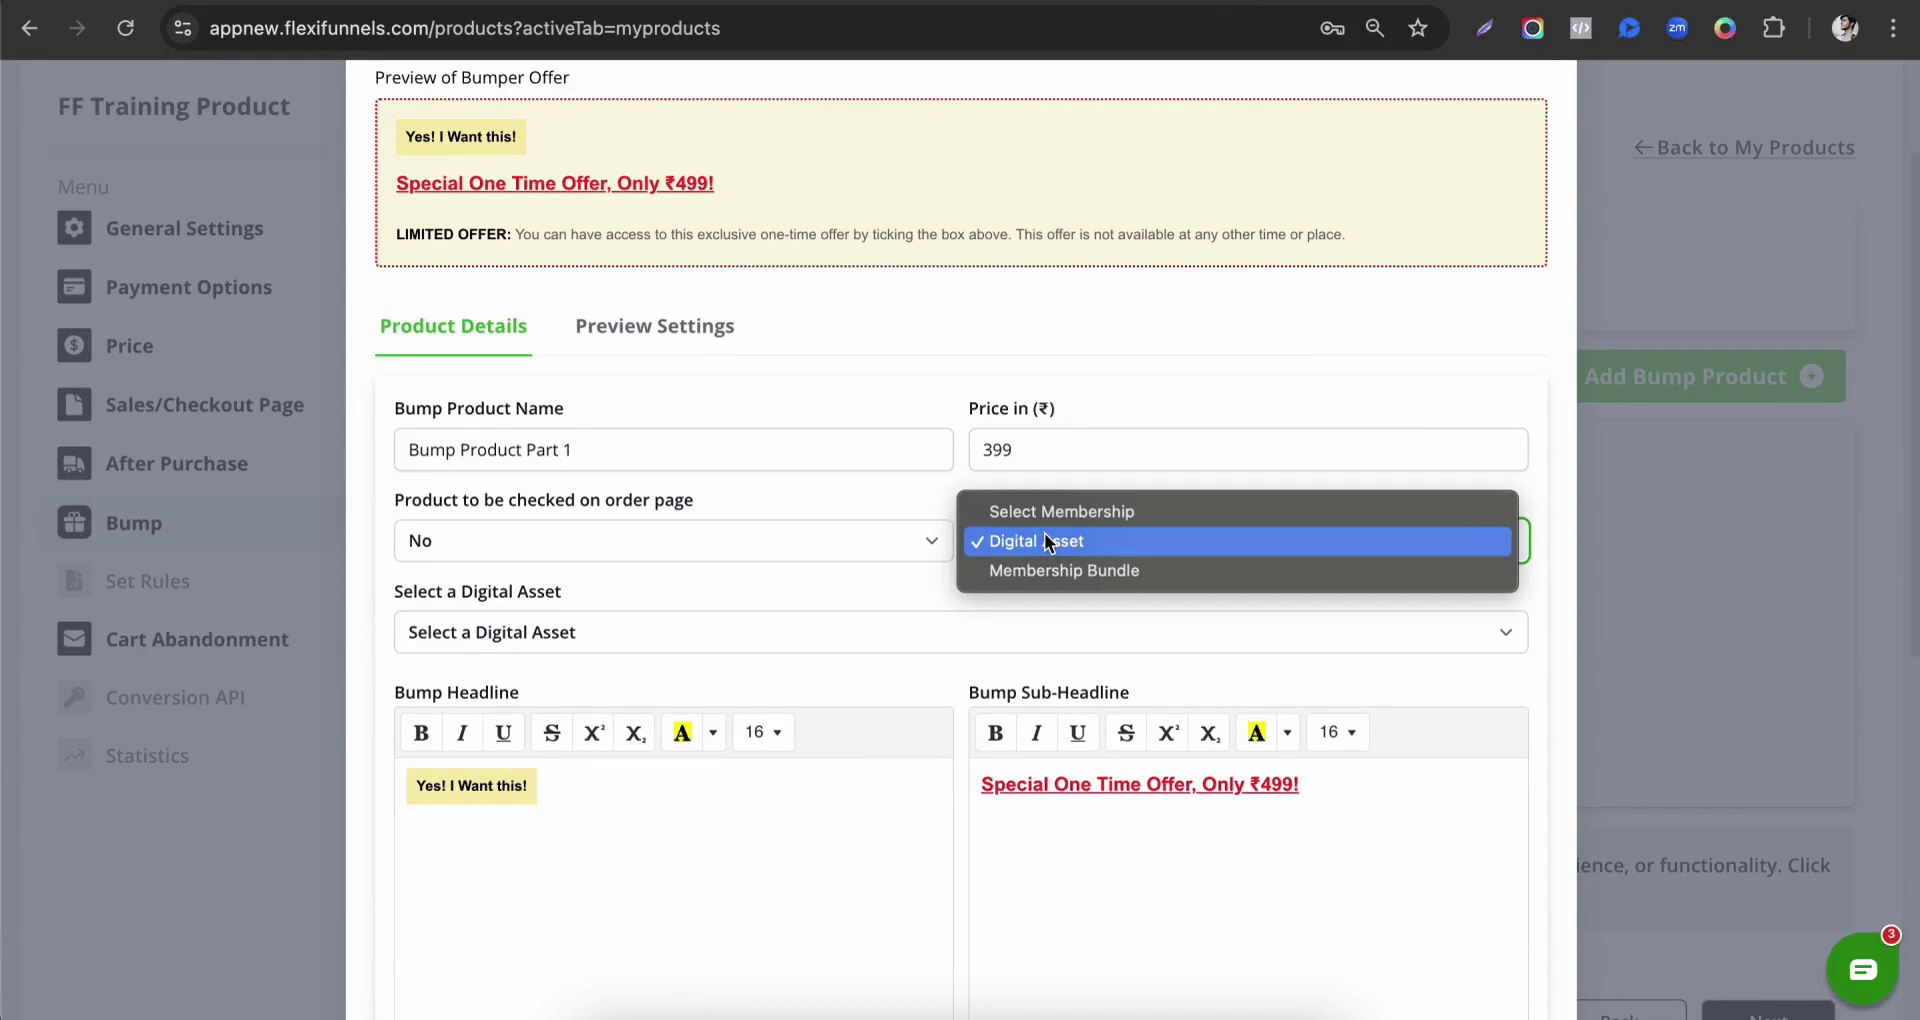Bookmark this page with the star icon

click(1417, 28)
